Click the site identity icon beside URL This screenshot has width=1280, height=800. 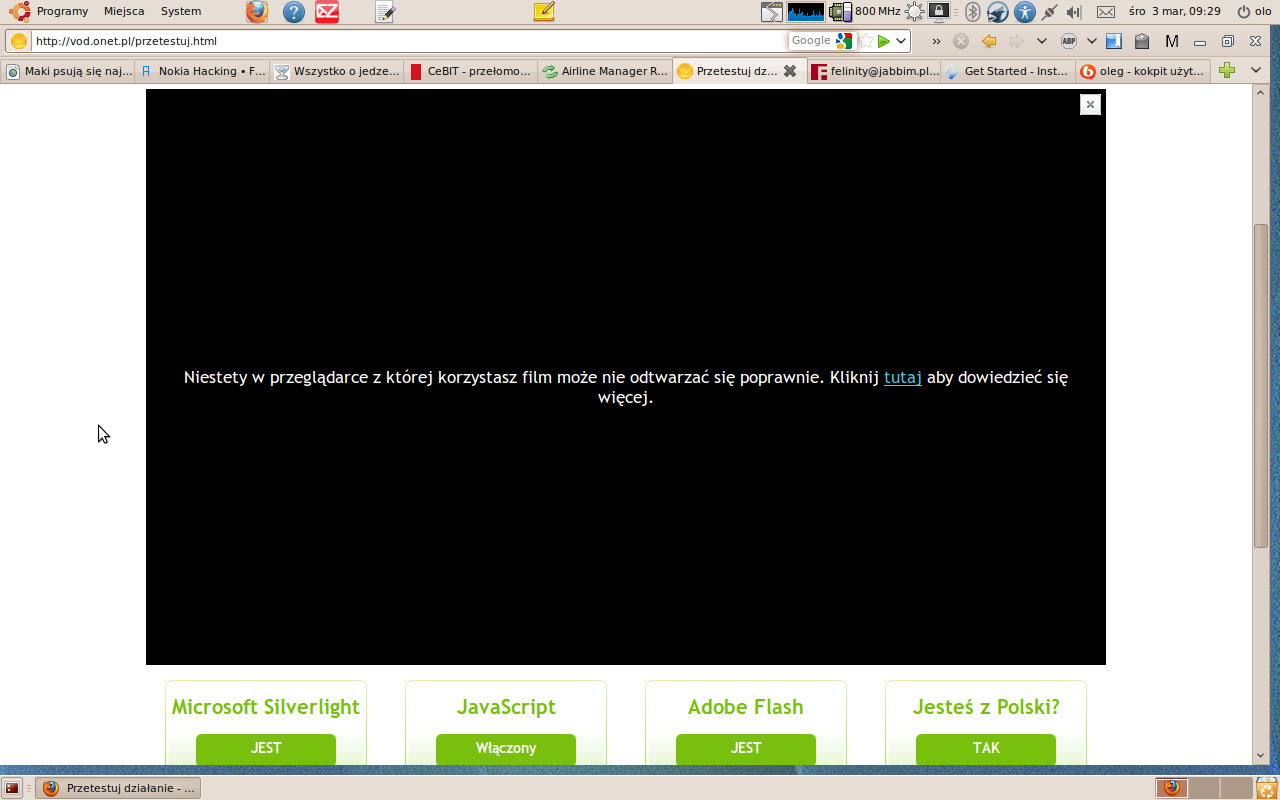point(19,41)
